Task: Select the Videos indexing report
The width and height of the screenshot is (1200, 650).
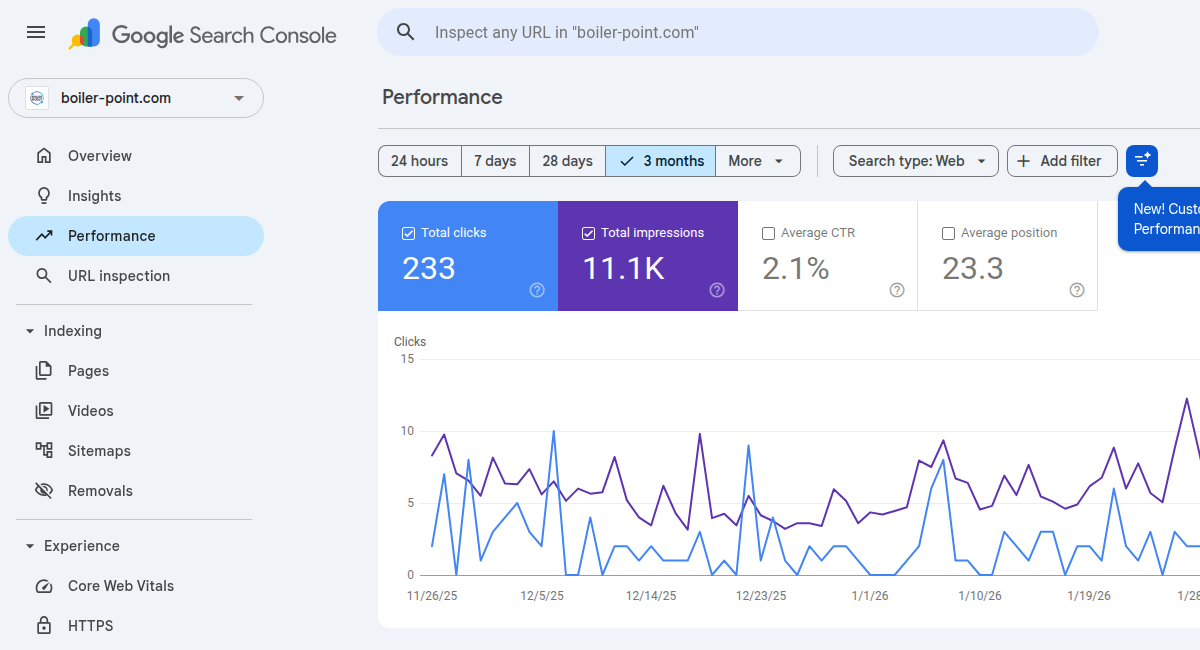Action: click(89, 410)
